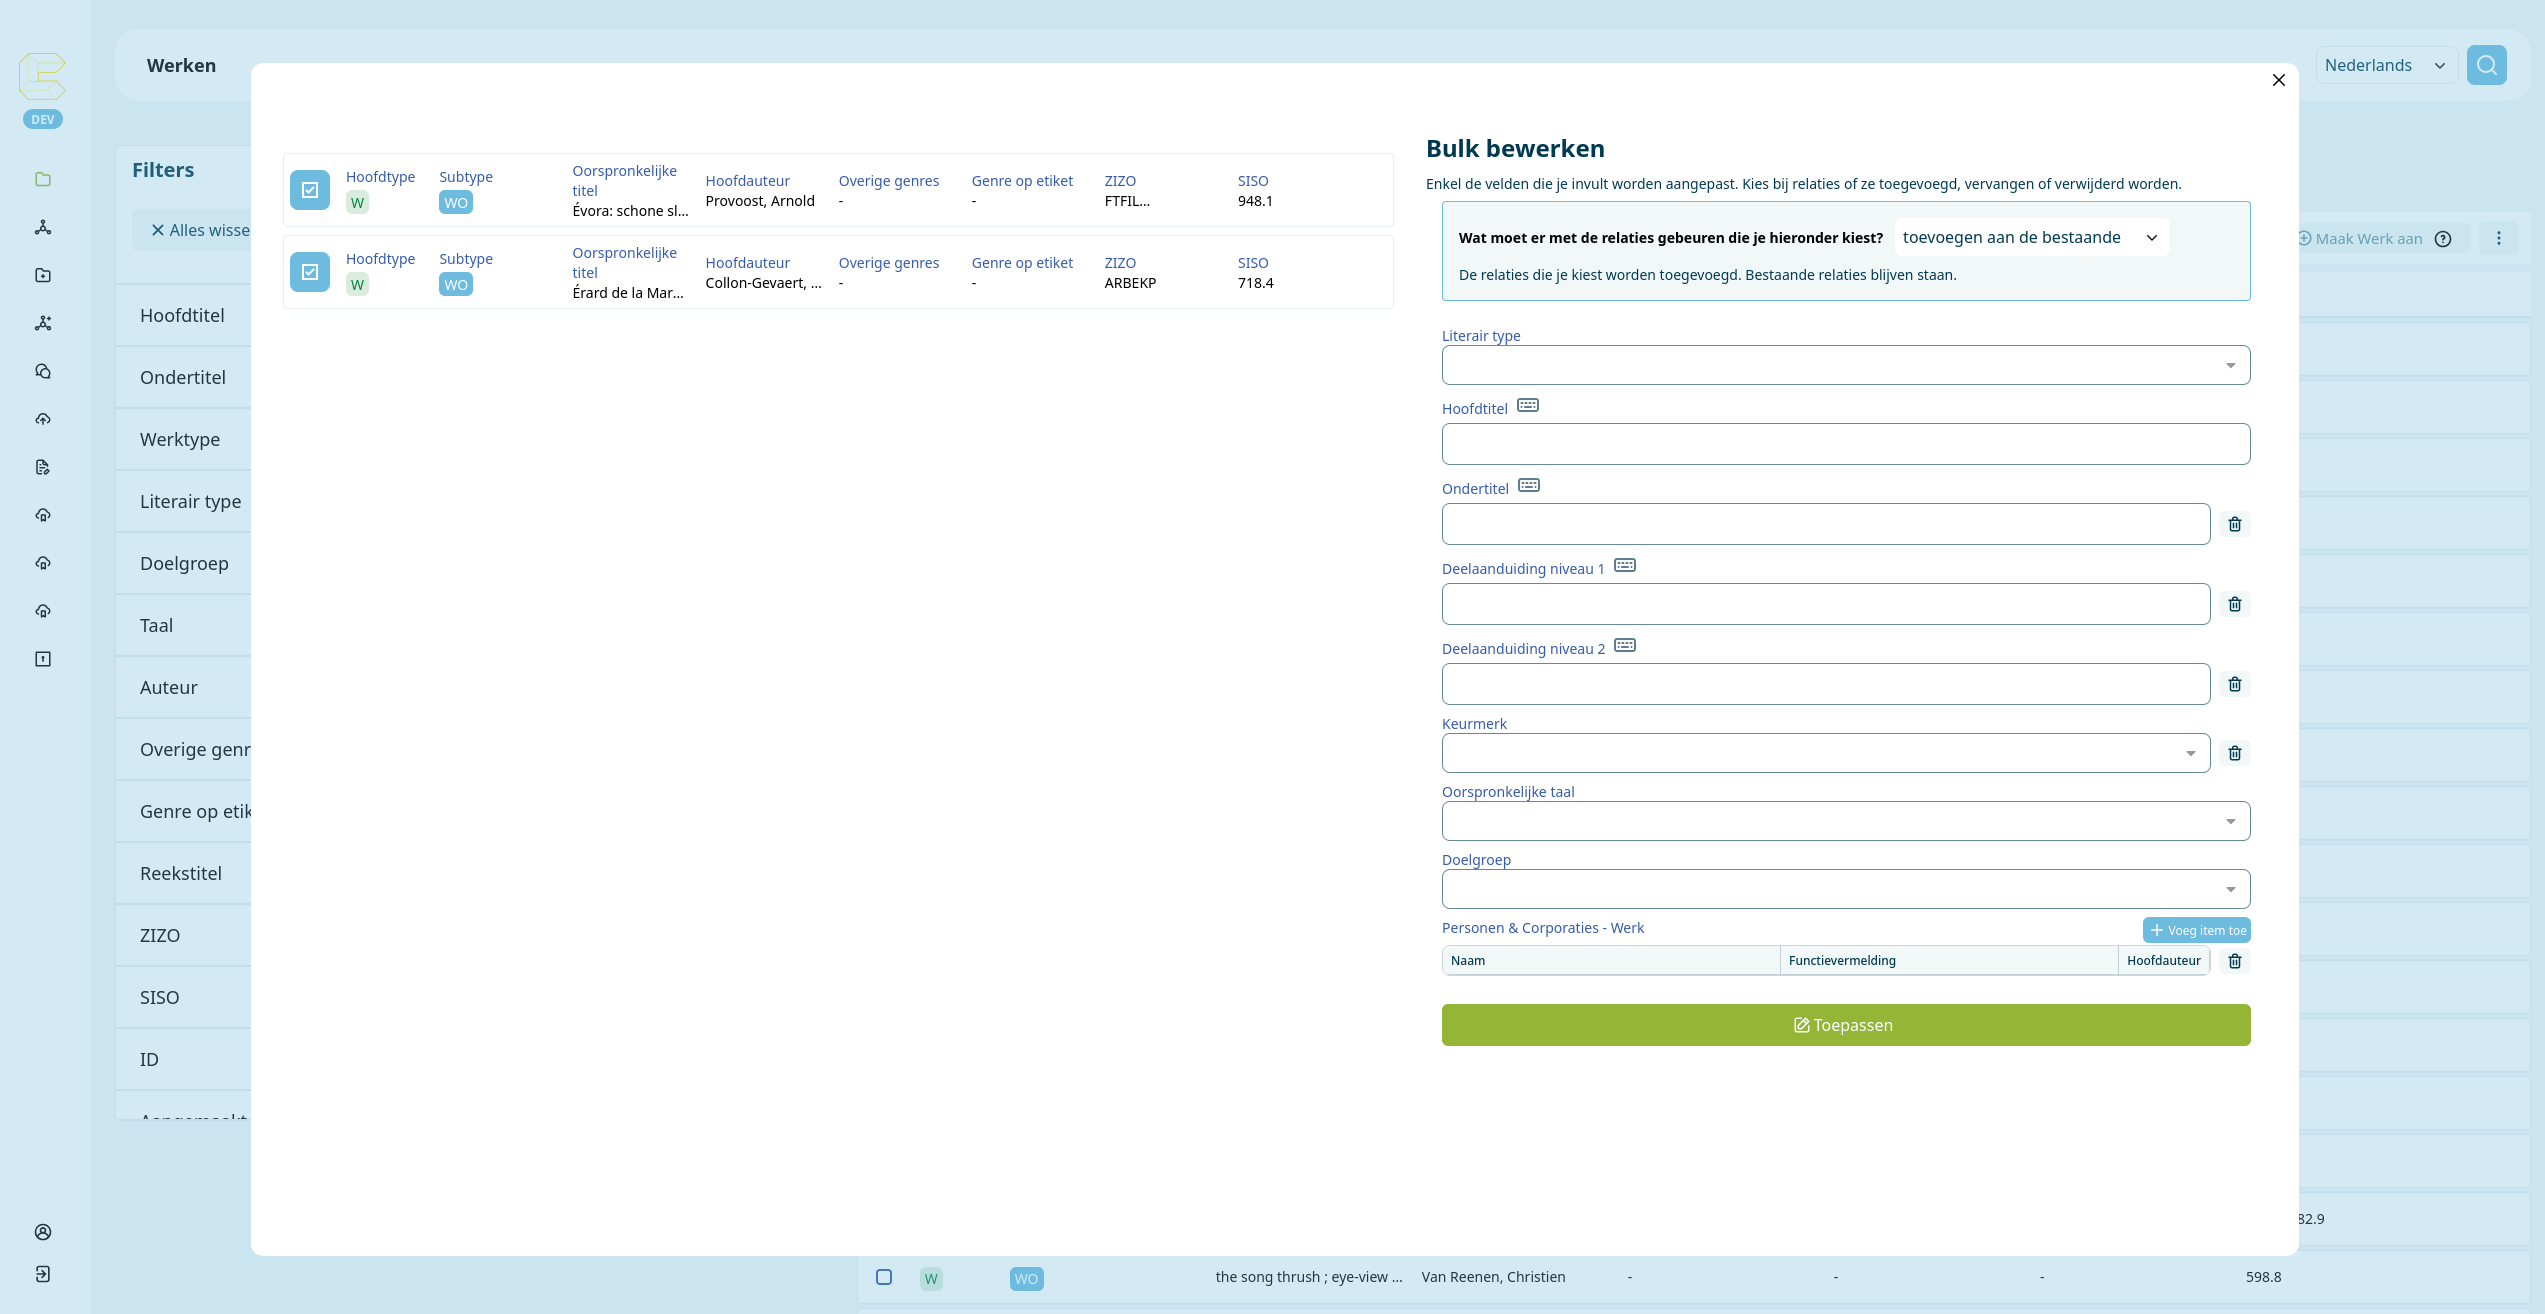Click upload cloud icon in sidebar
This screenshot has height=1314, width=2545.
click(43, 419)
